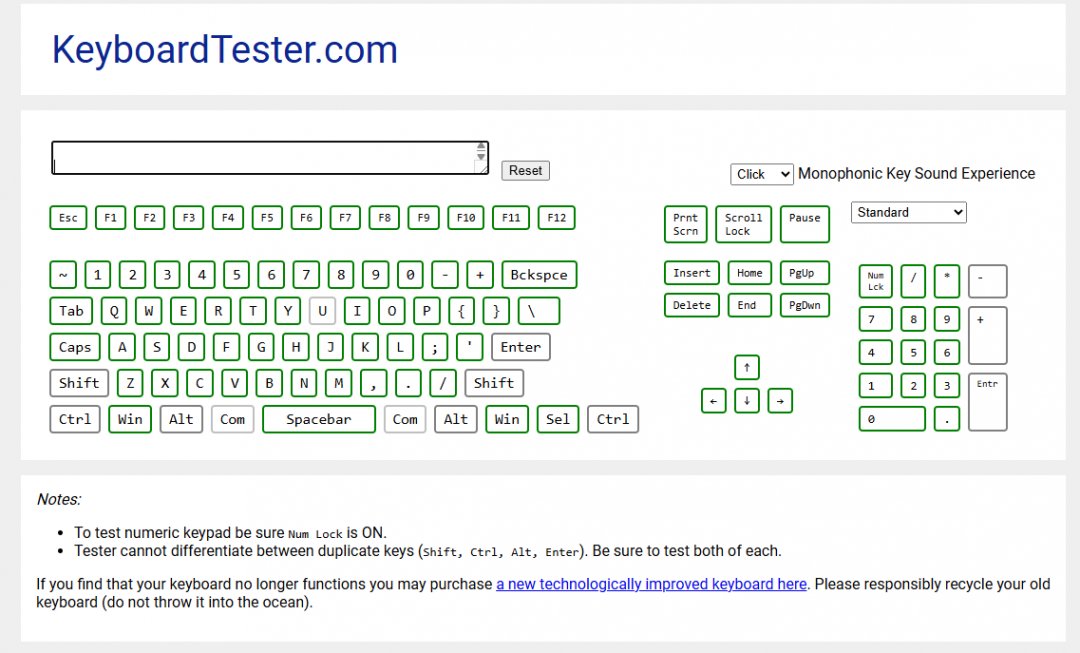Toggle the Num Lck key
This screenshot has width=1080, height=653.
click(875, 281)
